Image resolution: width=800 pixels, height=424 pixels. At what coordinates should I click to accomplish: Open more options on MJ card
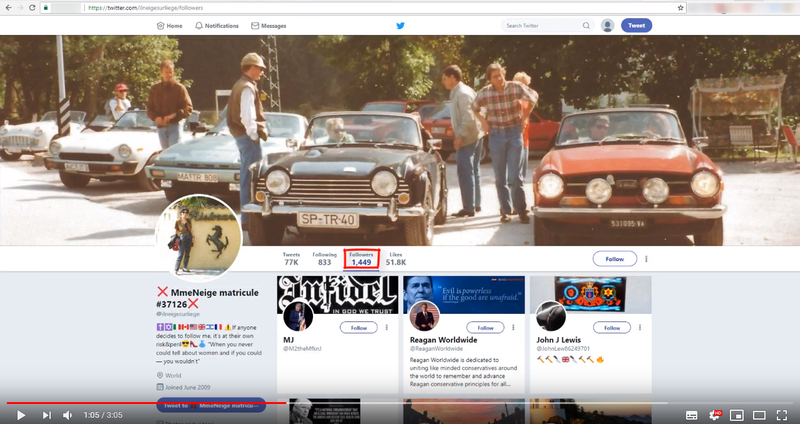point(387,328)
